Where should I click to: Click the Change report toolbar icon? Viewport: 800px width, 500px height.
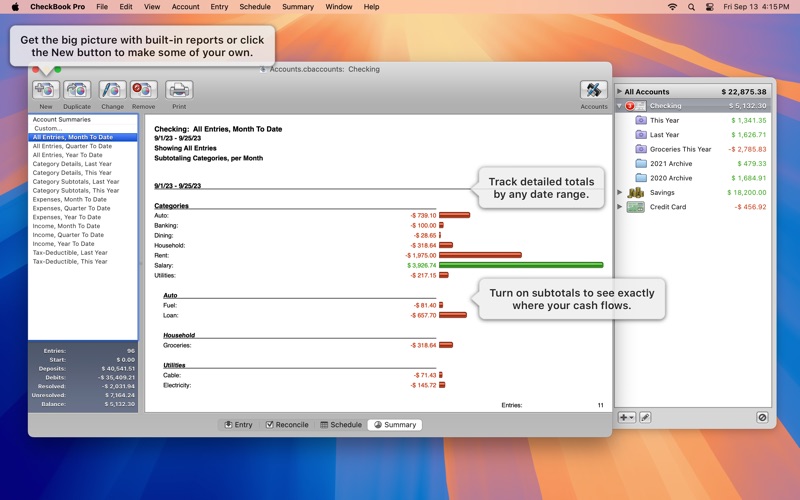point(112,90)
